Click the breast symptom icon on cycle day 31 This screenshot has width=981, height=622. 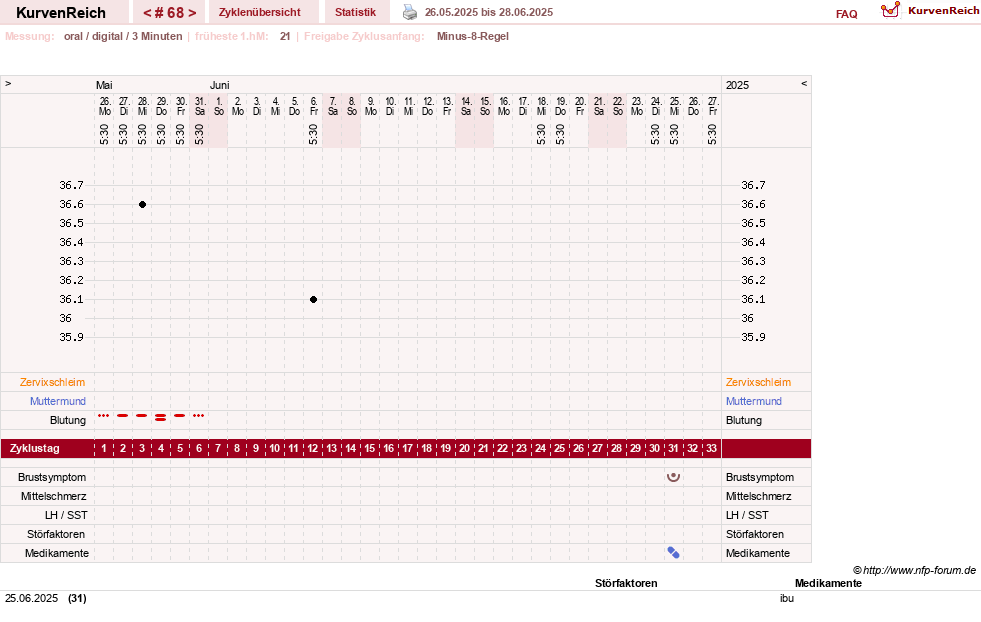point(673,477)
